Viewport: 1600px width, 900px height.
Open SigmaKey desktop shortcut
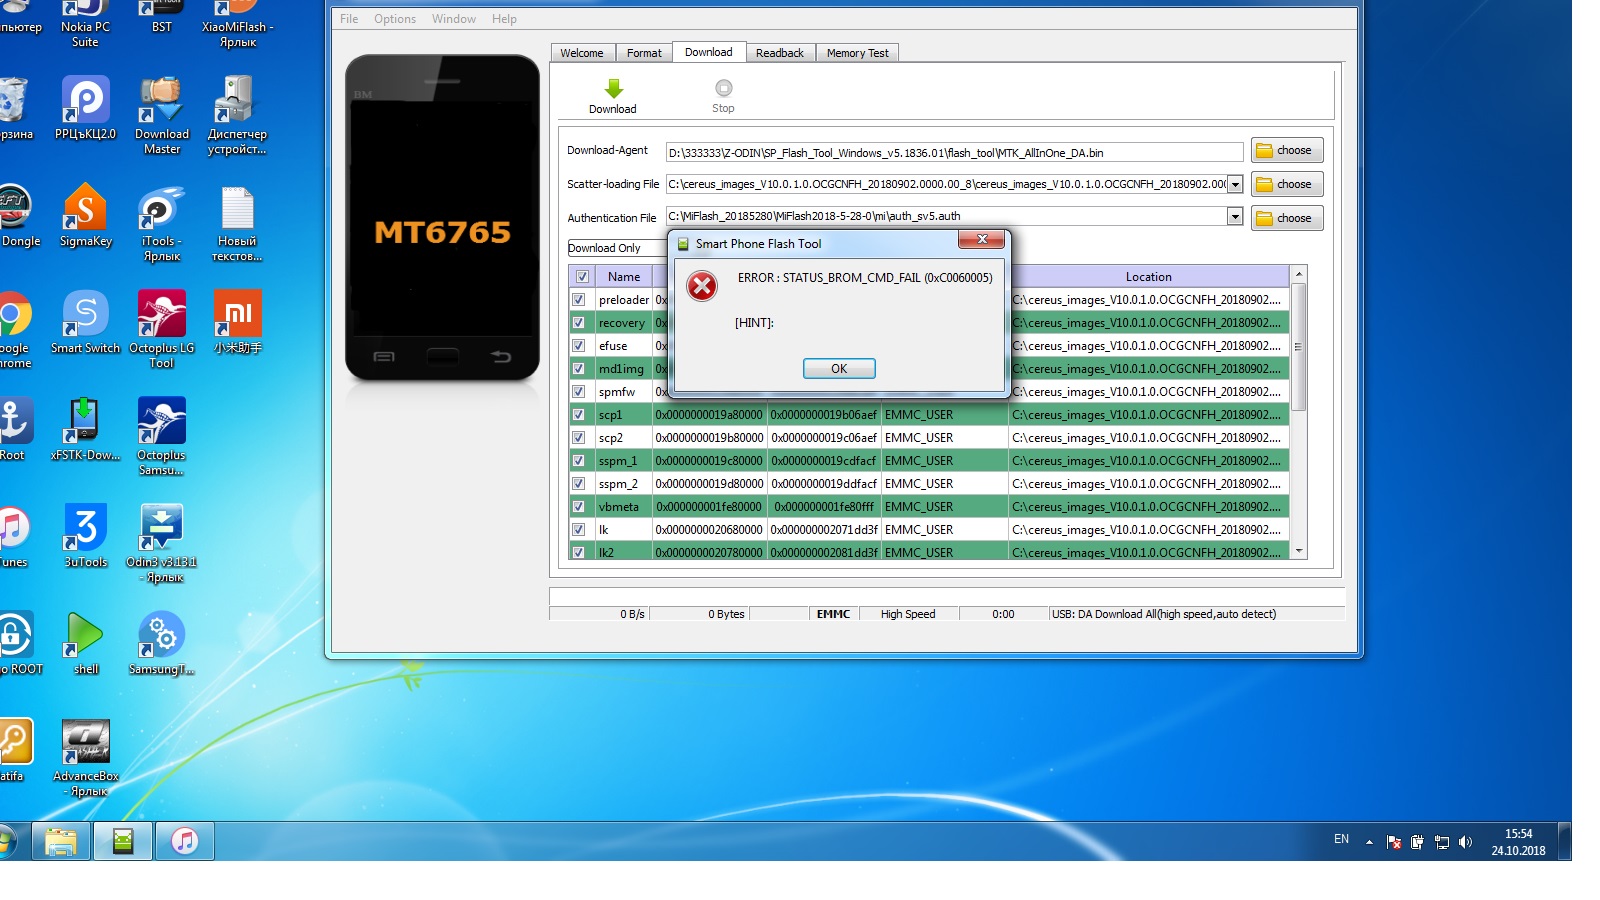85,207
